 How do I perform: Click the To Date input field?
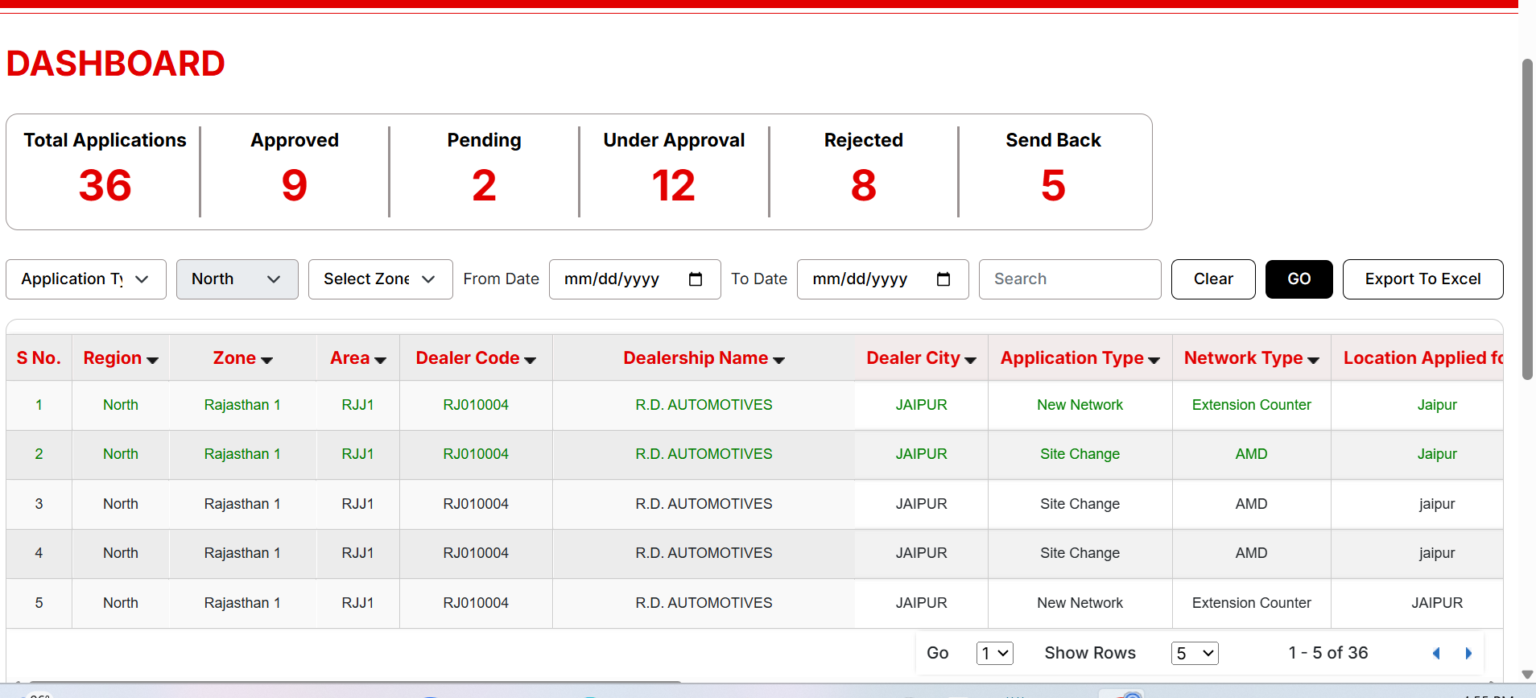(x=882, y=279)
